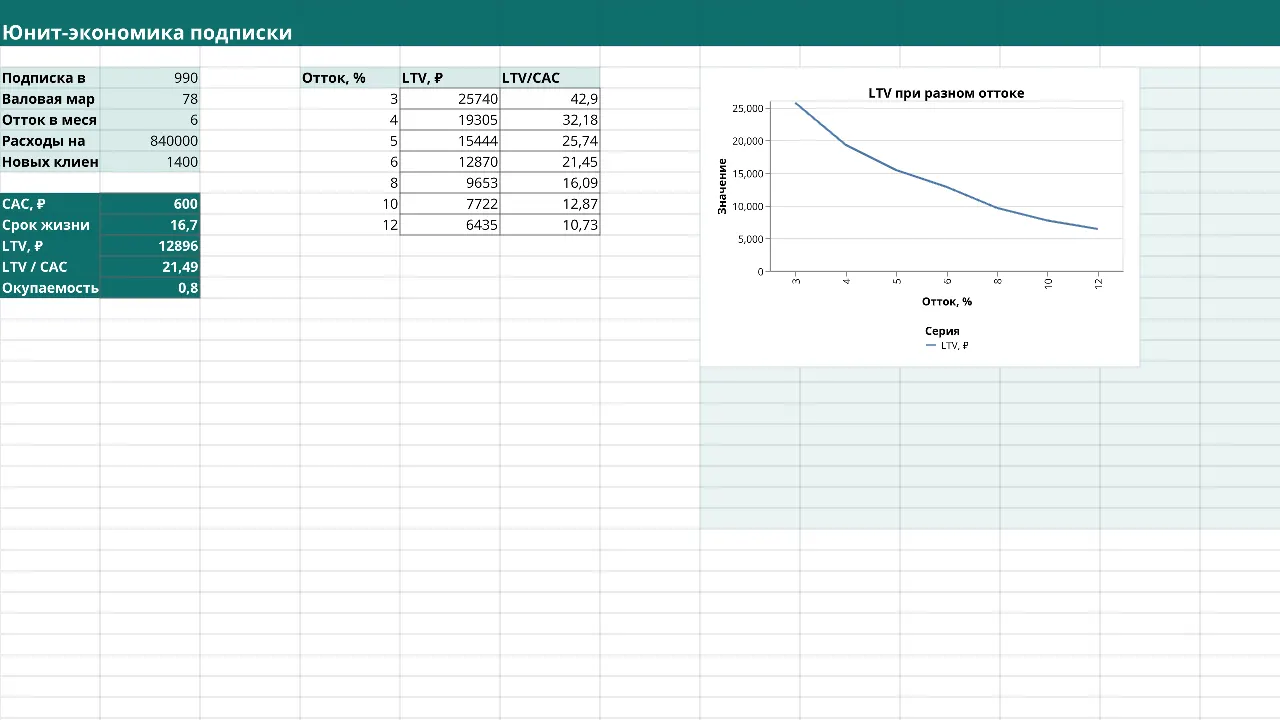Select the new clients value 1400

pos(150,162)
